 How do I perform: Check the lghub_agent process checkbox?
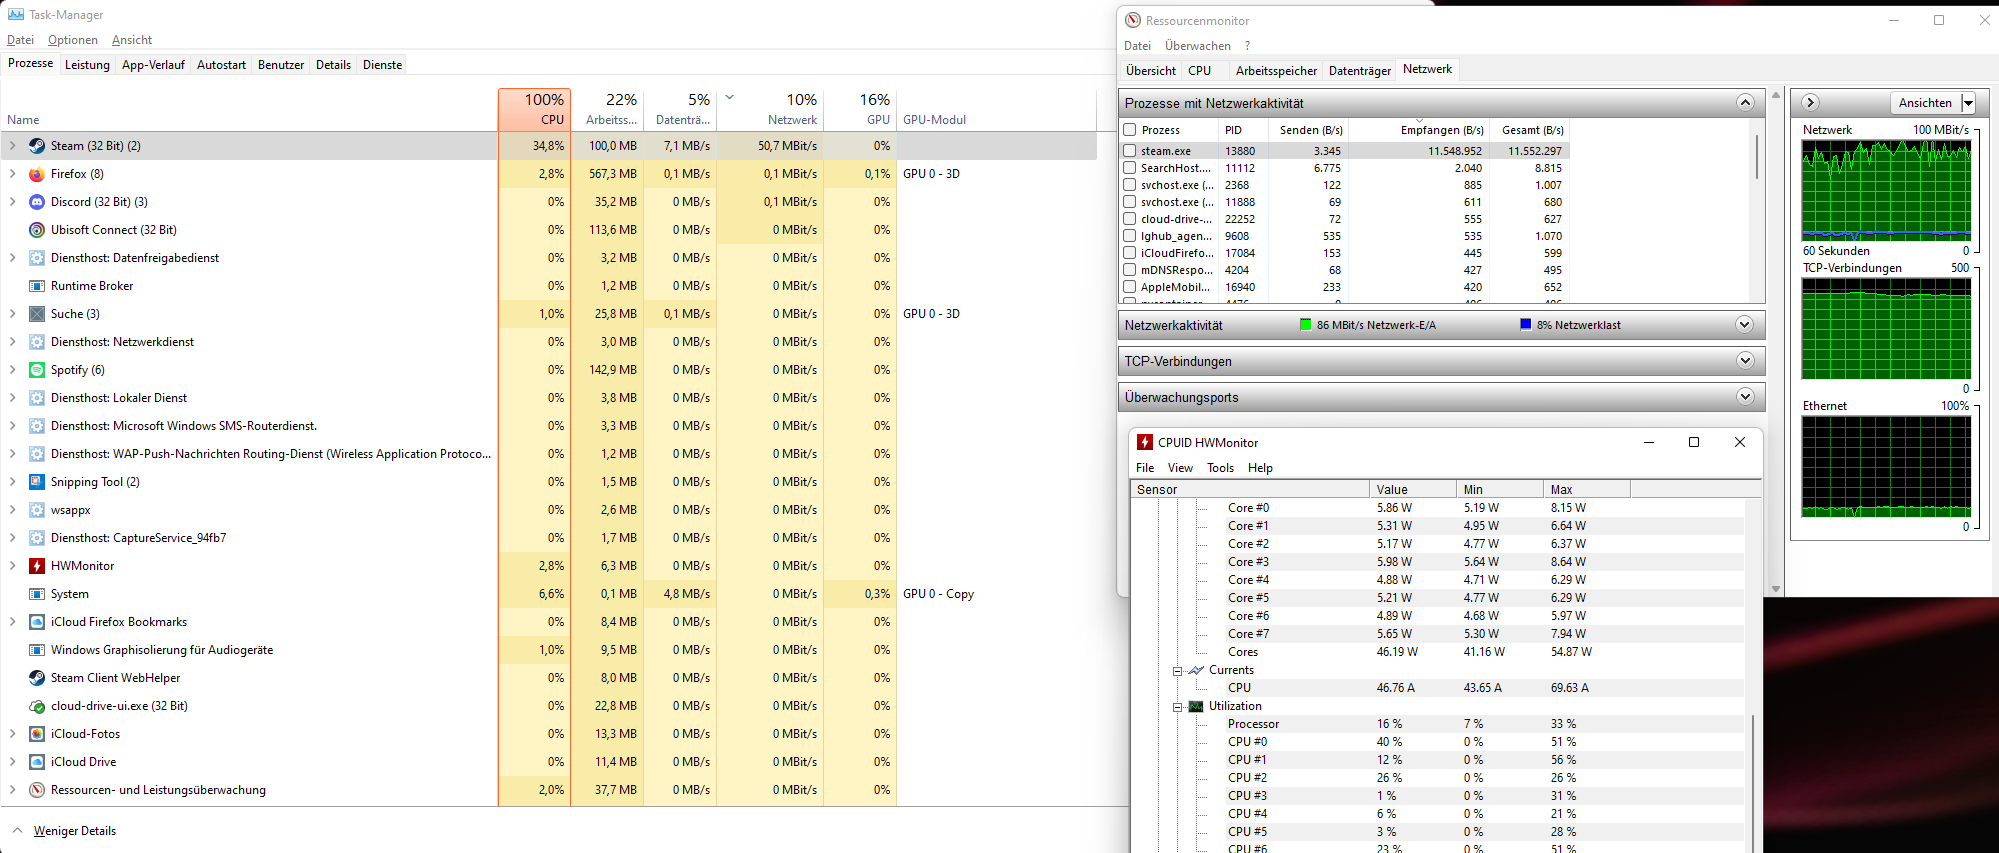[1130, 236]
